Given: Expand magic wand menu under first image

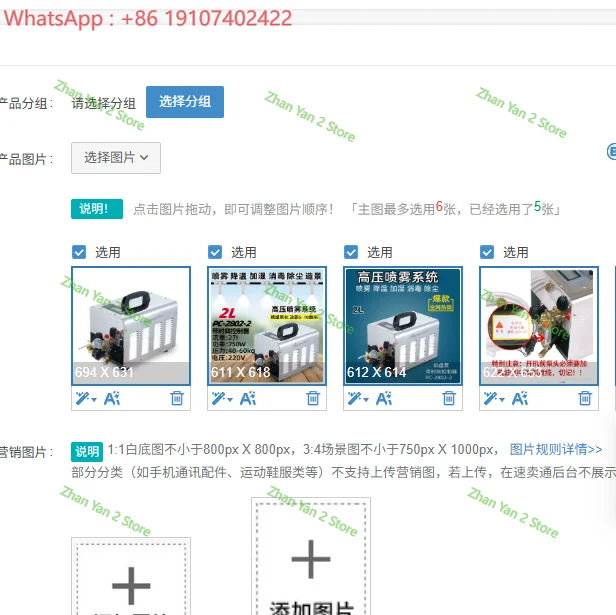Looking at the screenshot, I should pyautogui.click(x=86, y=398).
